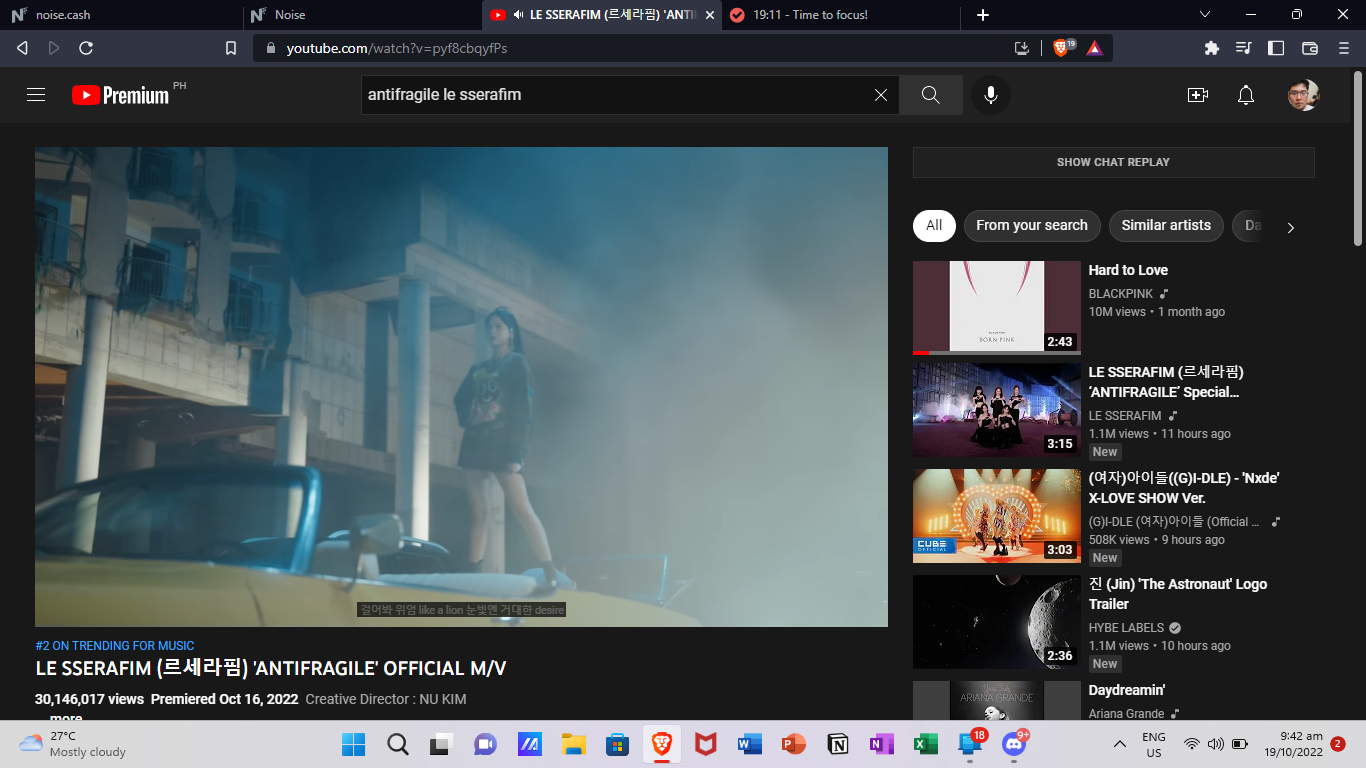Open Task View on the taskbar

(x=441, y=744)
